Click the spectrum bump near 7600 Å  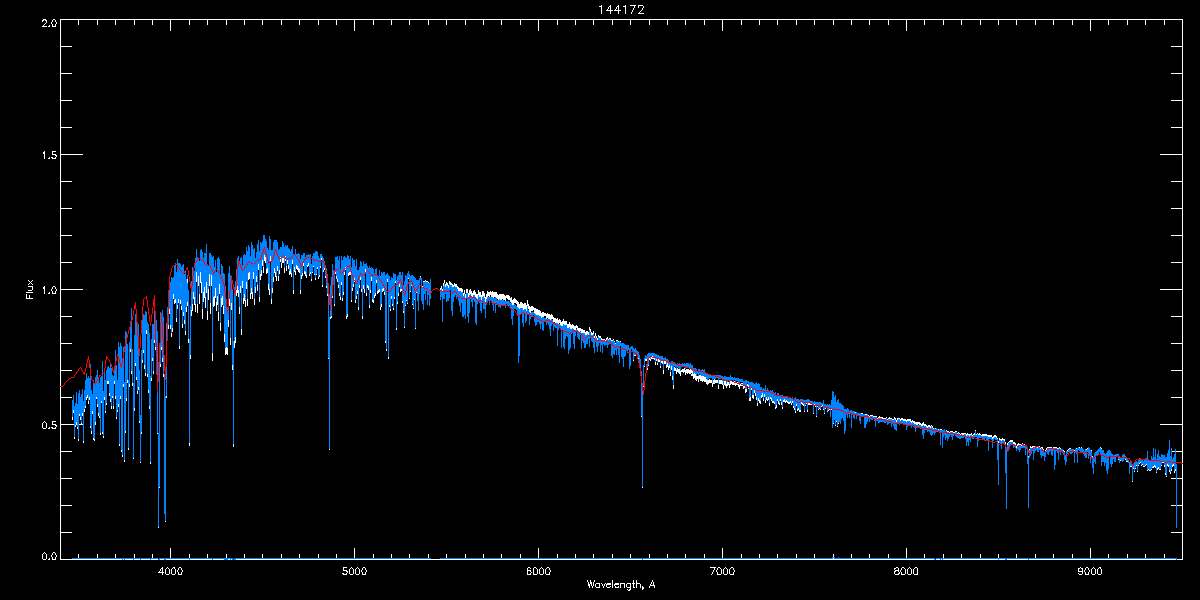[x=836, y=400]
